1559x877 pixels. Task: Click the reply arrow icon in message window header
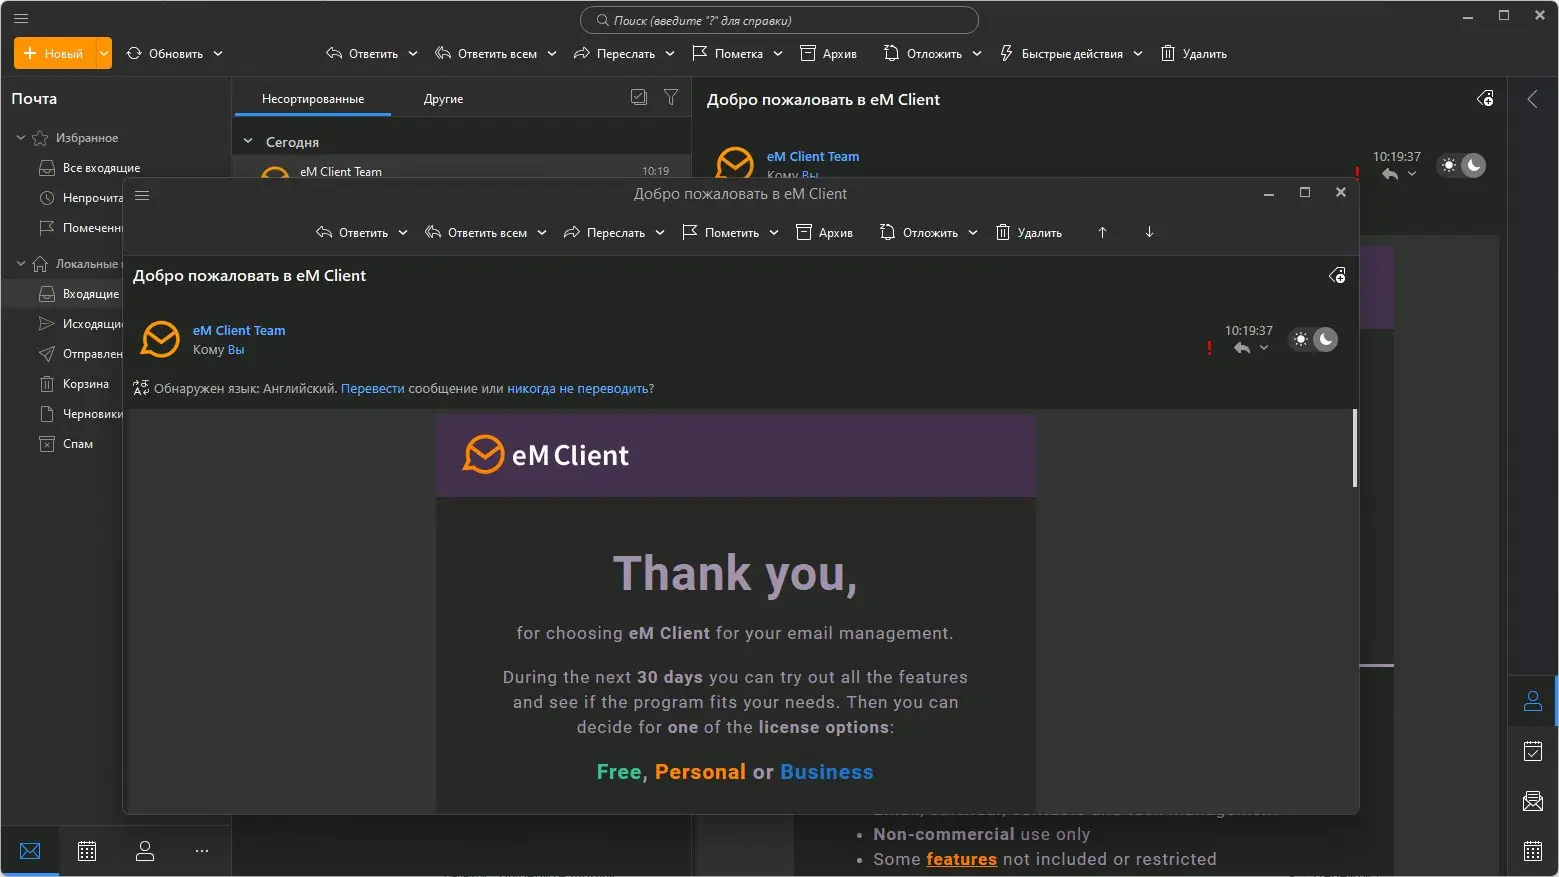pyautogui.click(x=1242, y=348)
